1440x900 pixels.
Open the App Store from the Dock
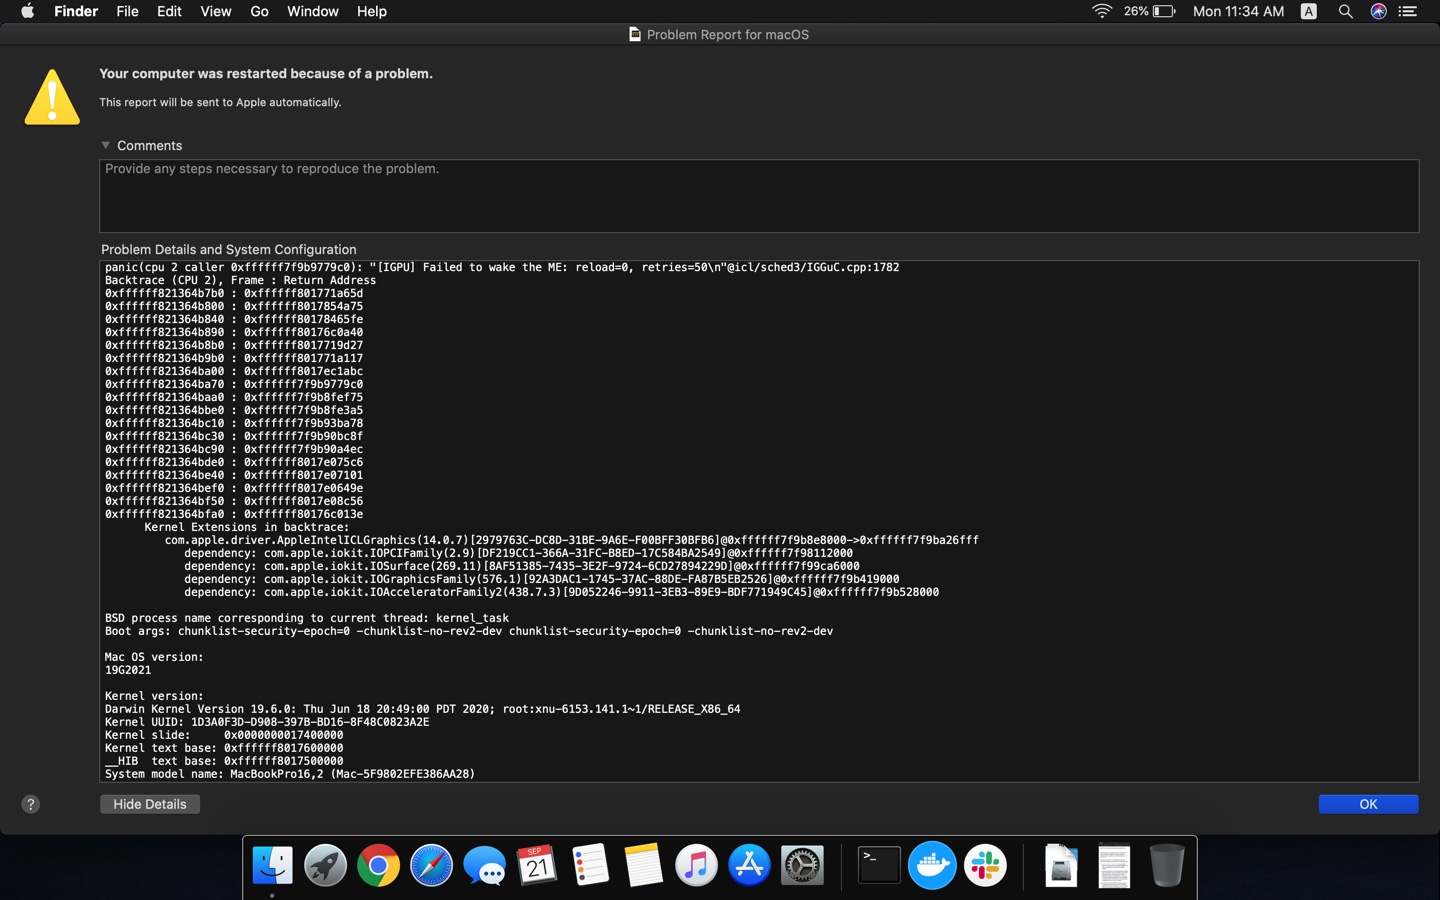749,866
